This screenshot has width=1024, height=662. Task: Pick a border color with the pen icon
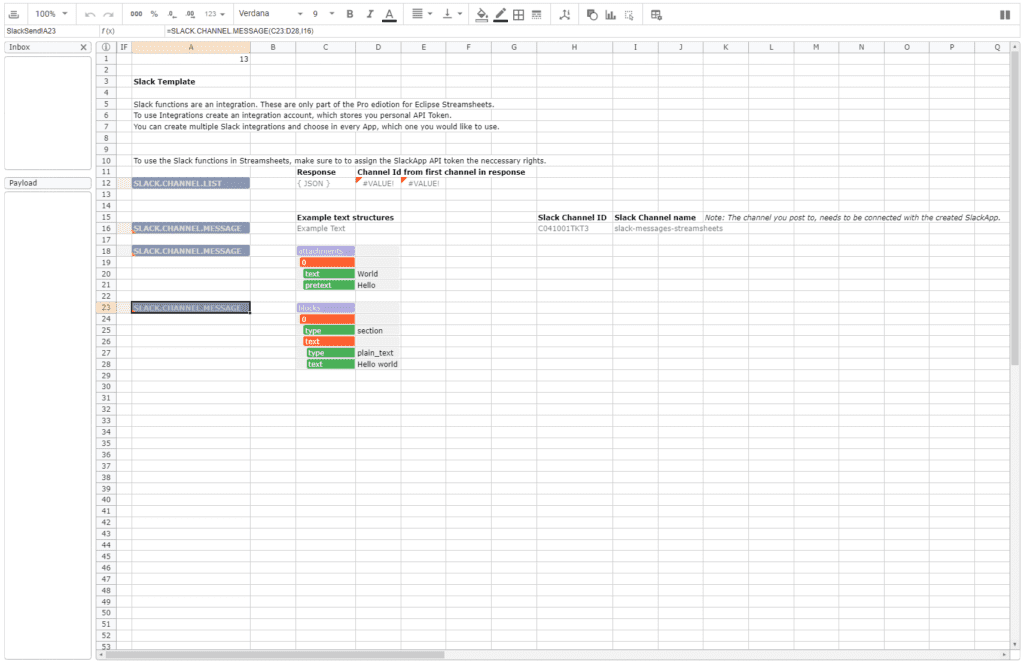tap(500, 14)
